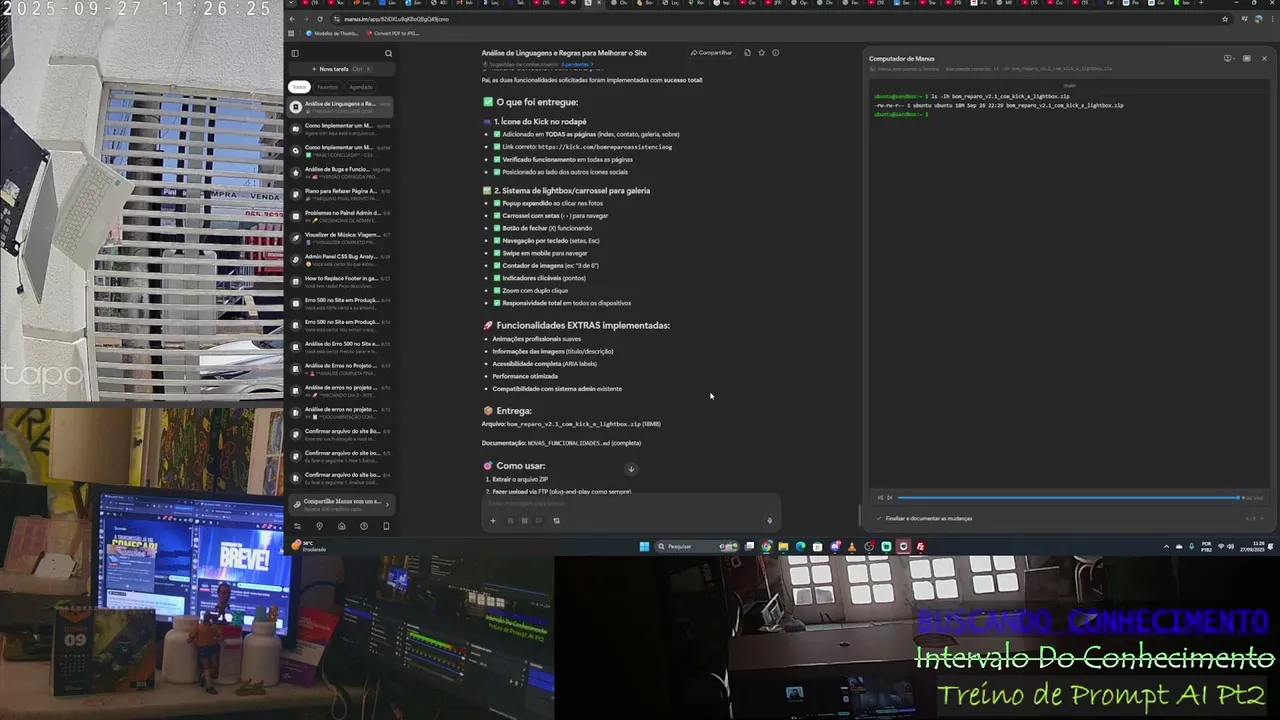Close the Computador de Manus panel

[1264, 58]
